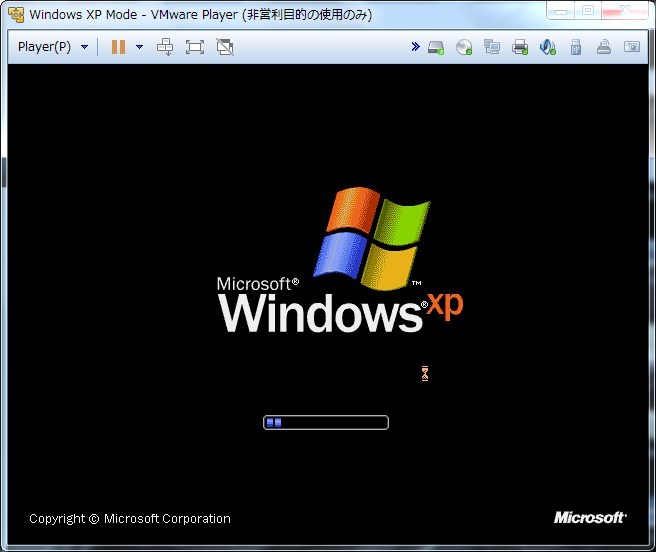
Task: Expand the Player(P) dropdown arrow
Action: 85,47
